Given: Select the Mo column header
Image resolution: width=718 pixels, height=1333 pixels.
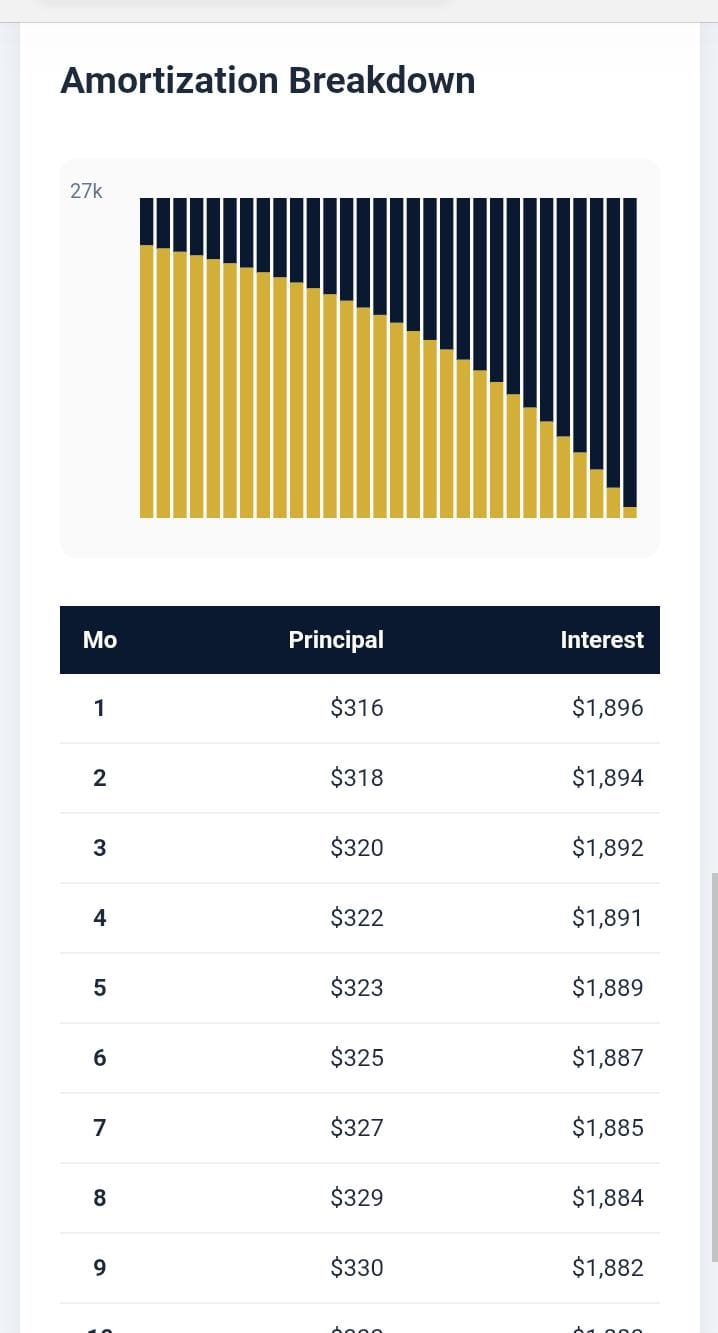Looking at the screenshot, I should click(x=99, y=640).
